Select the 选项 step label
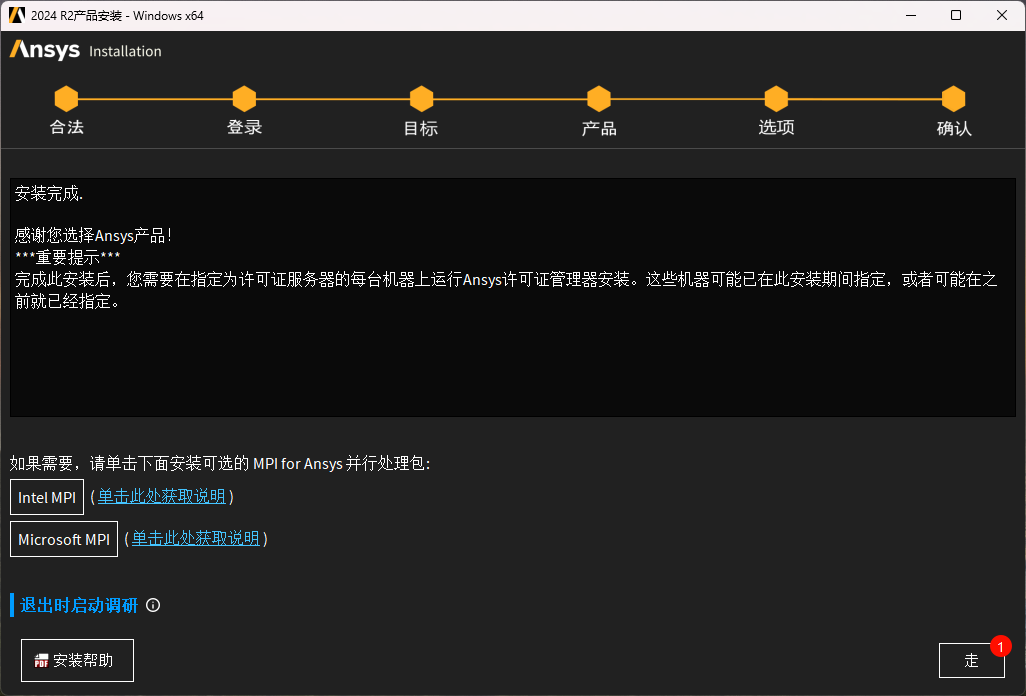This screenshot has height=696, width=1026. 776,127
